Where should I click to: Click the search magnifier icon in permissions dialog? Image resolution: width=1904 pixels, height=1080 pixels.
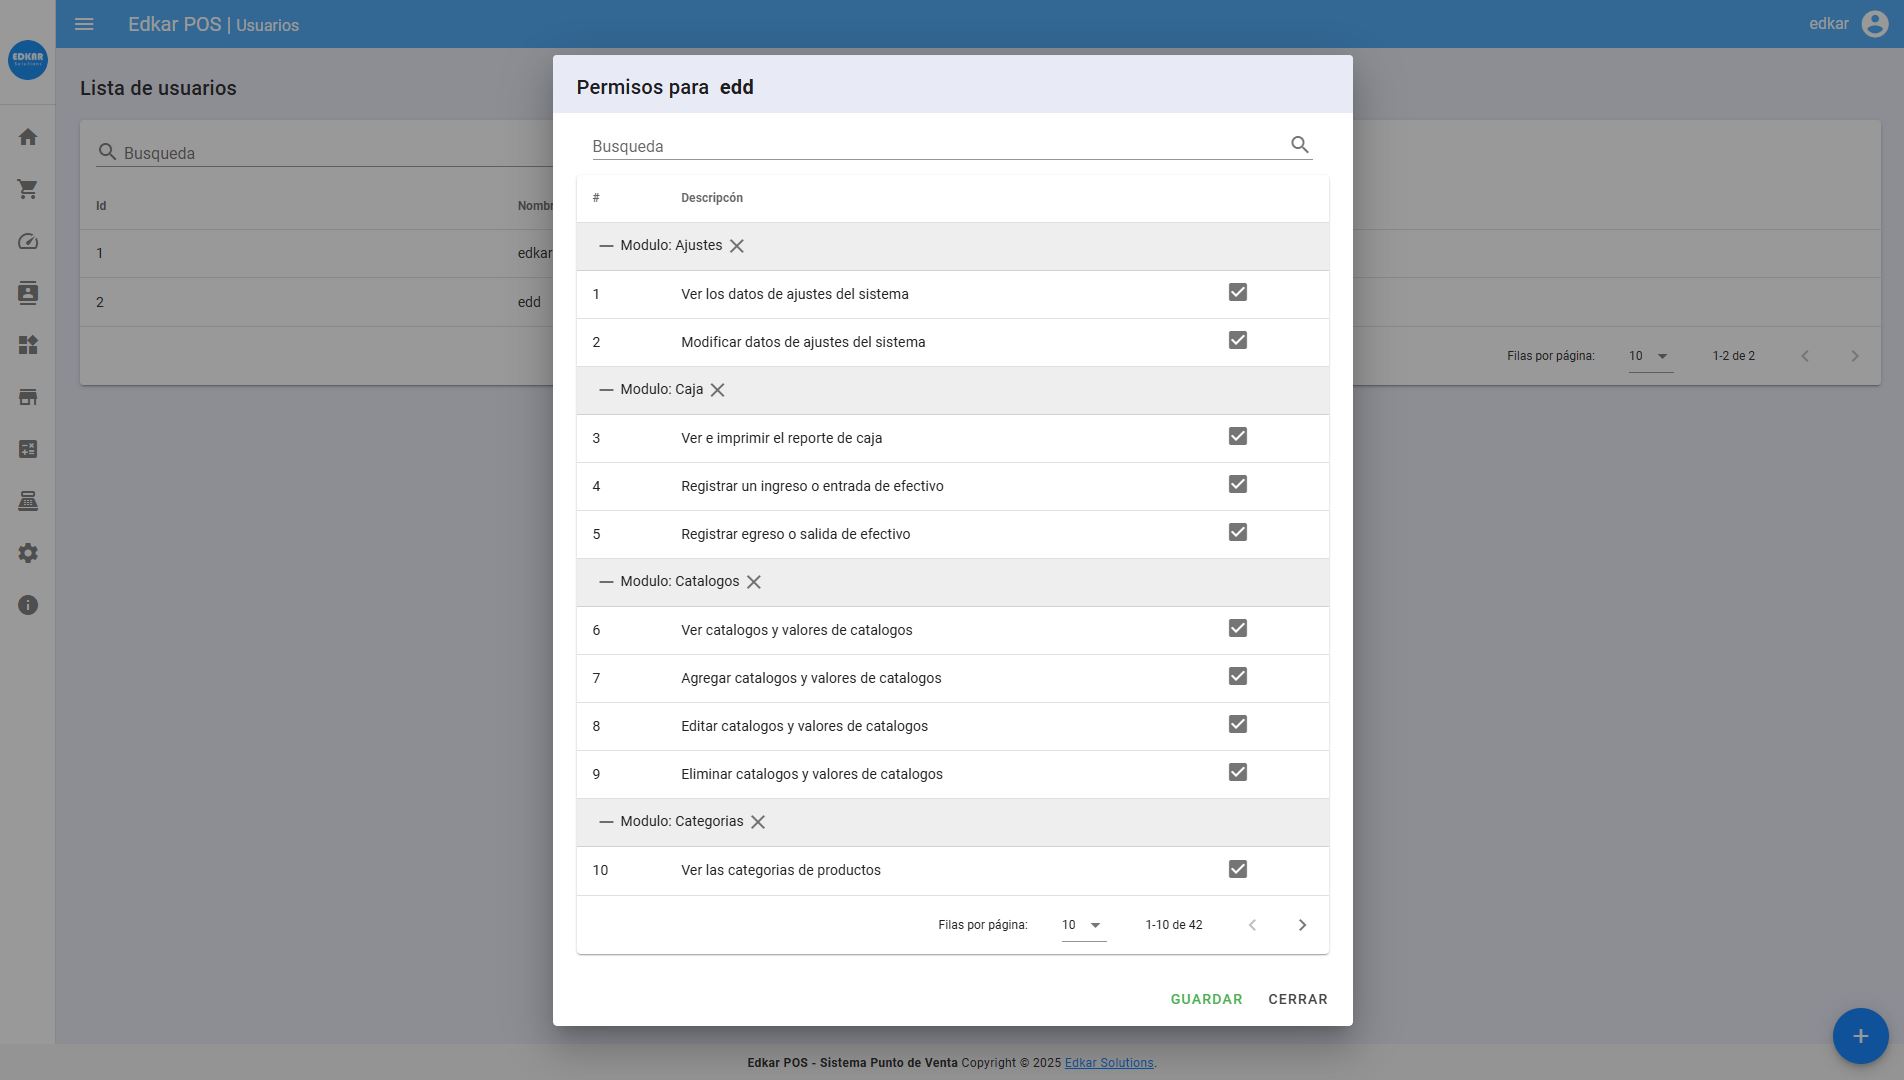point(1299,145)
